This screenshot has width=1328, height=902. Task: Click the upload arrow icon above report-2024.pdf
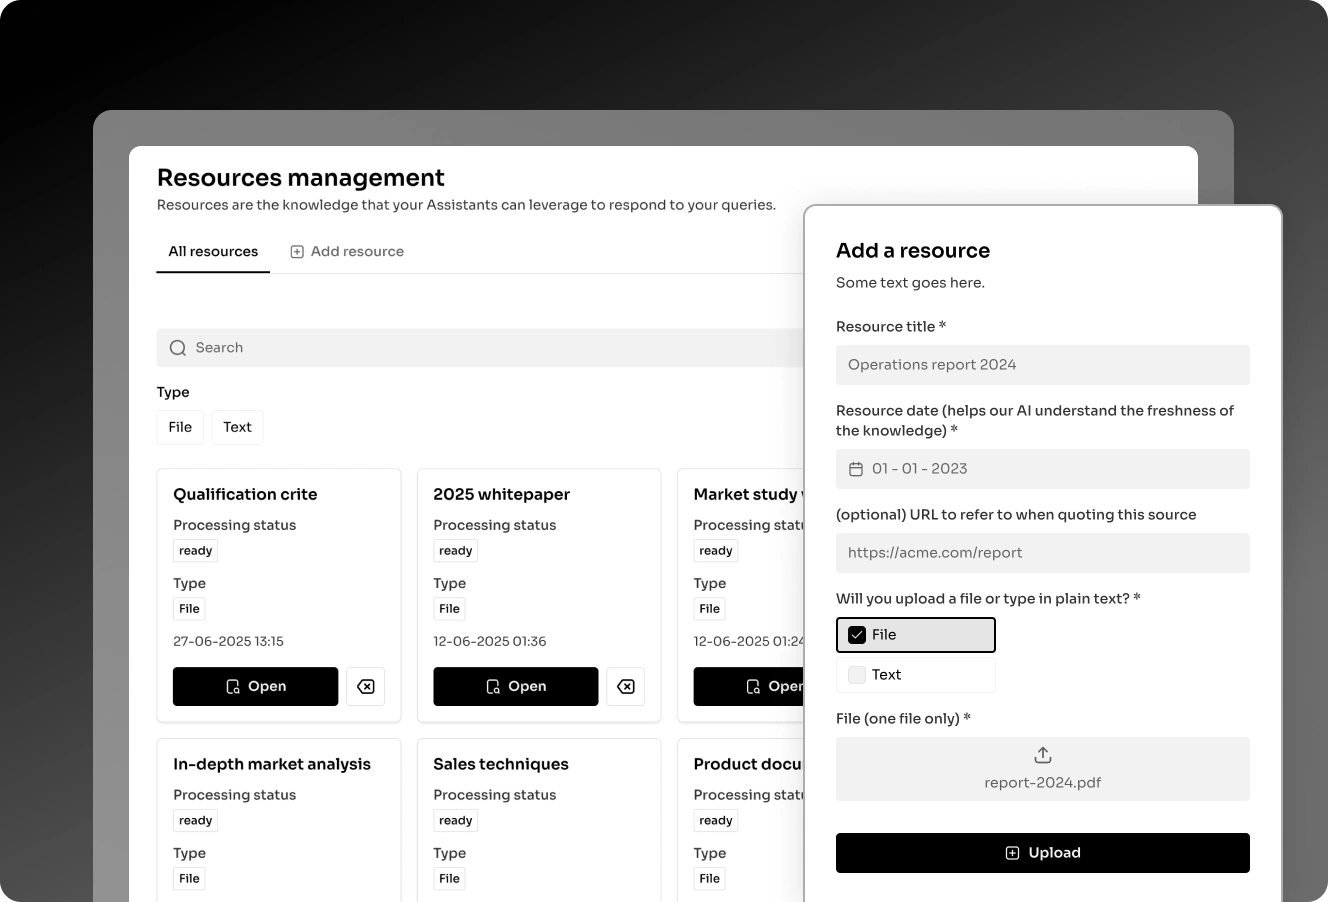tap(1043, 755)
